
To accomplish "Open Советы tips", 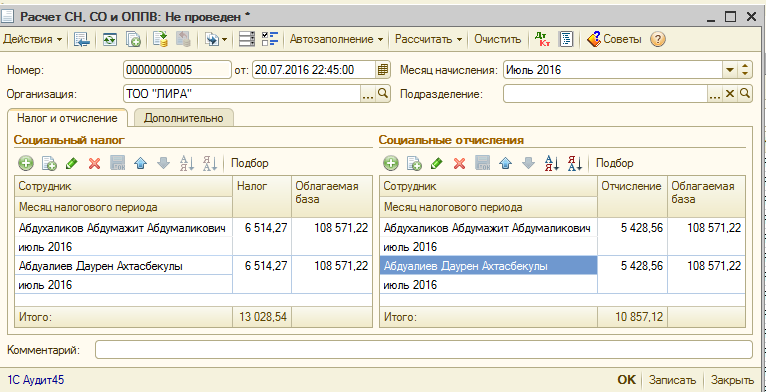I will tap(614, 40).
